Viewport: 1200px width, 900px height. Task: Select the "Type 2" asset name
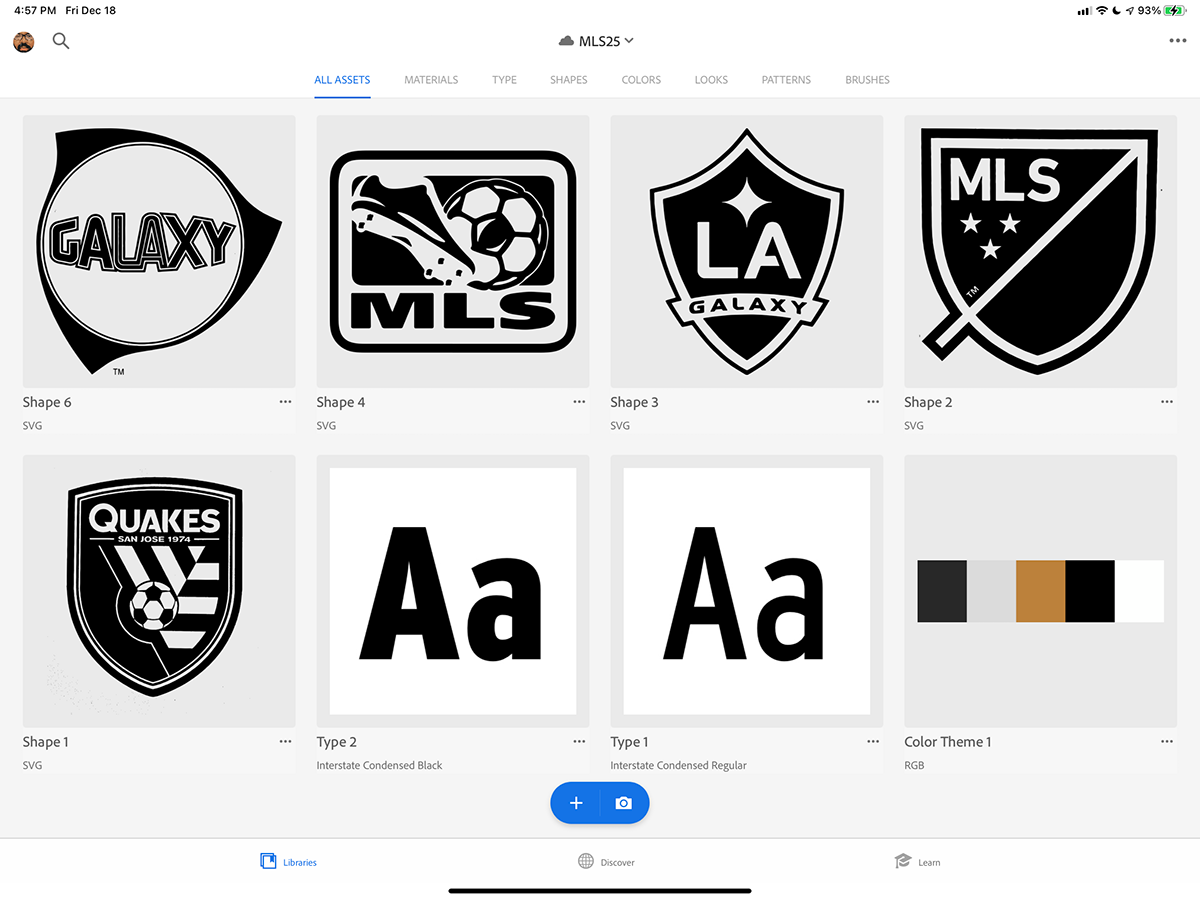(337, 742)
